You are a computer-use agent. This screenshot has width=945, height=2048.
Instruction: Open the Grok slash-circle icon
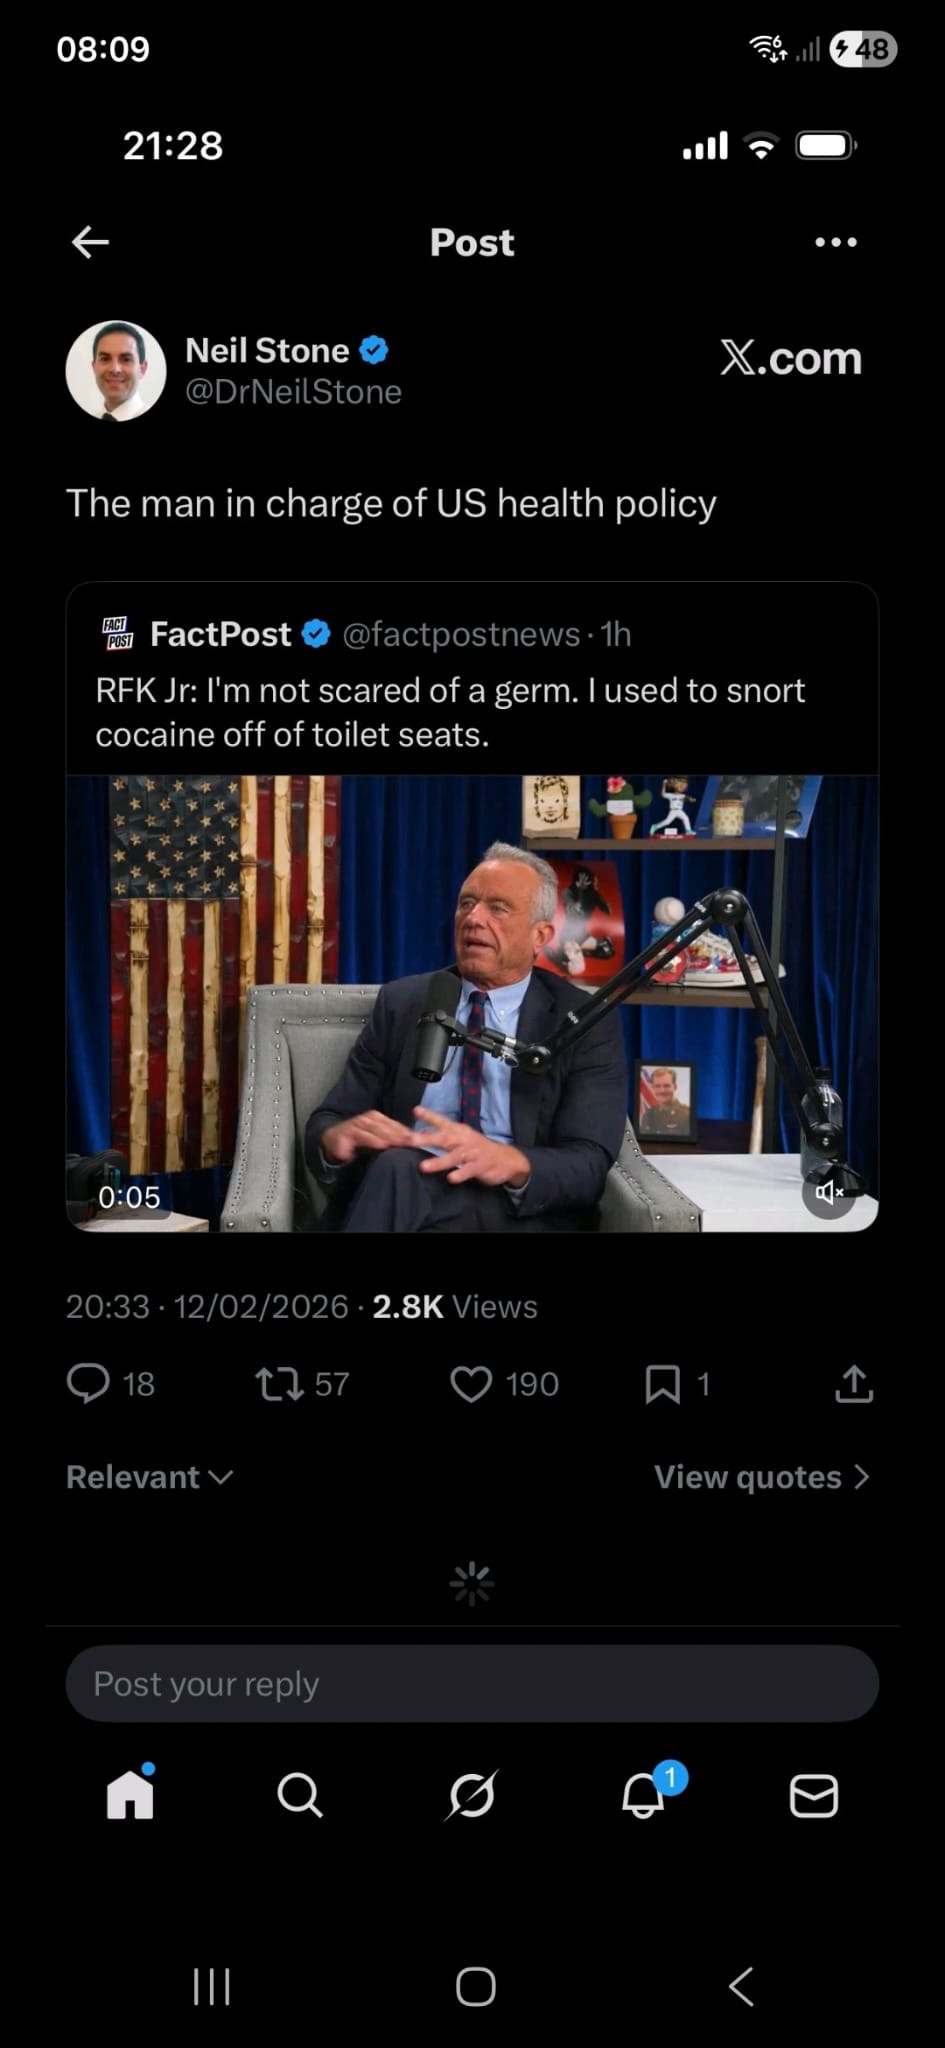pyautogui.click(x=471, y=1795)
